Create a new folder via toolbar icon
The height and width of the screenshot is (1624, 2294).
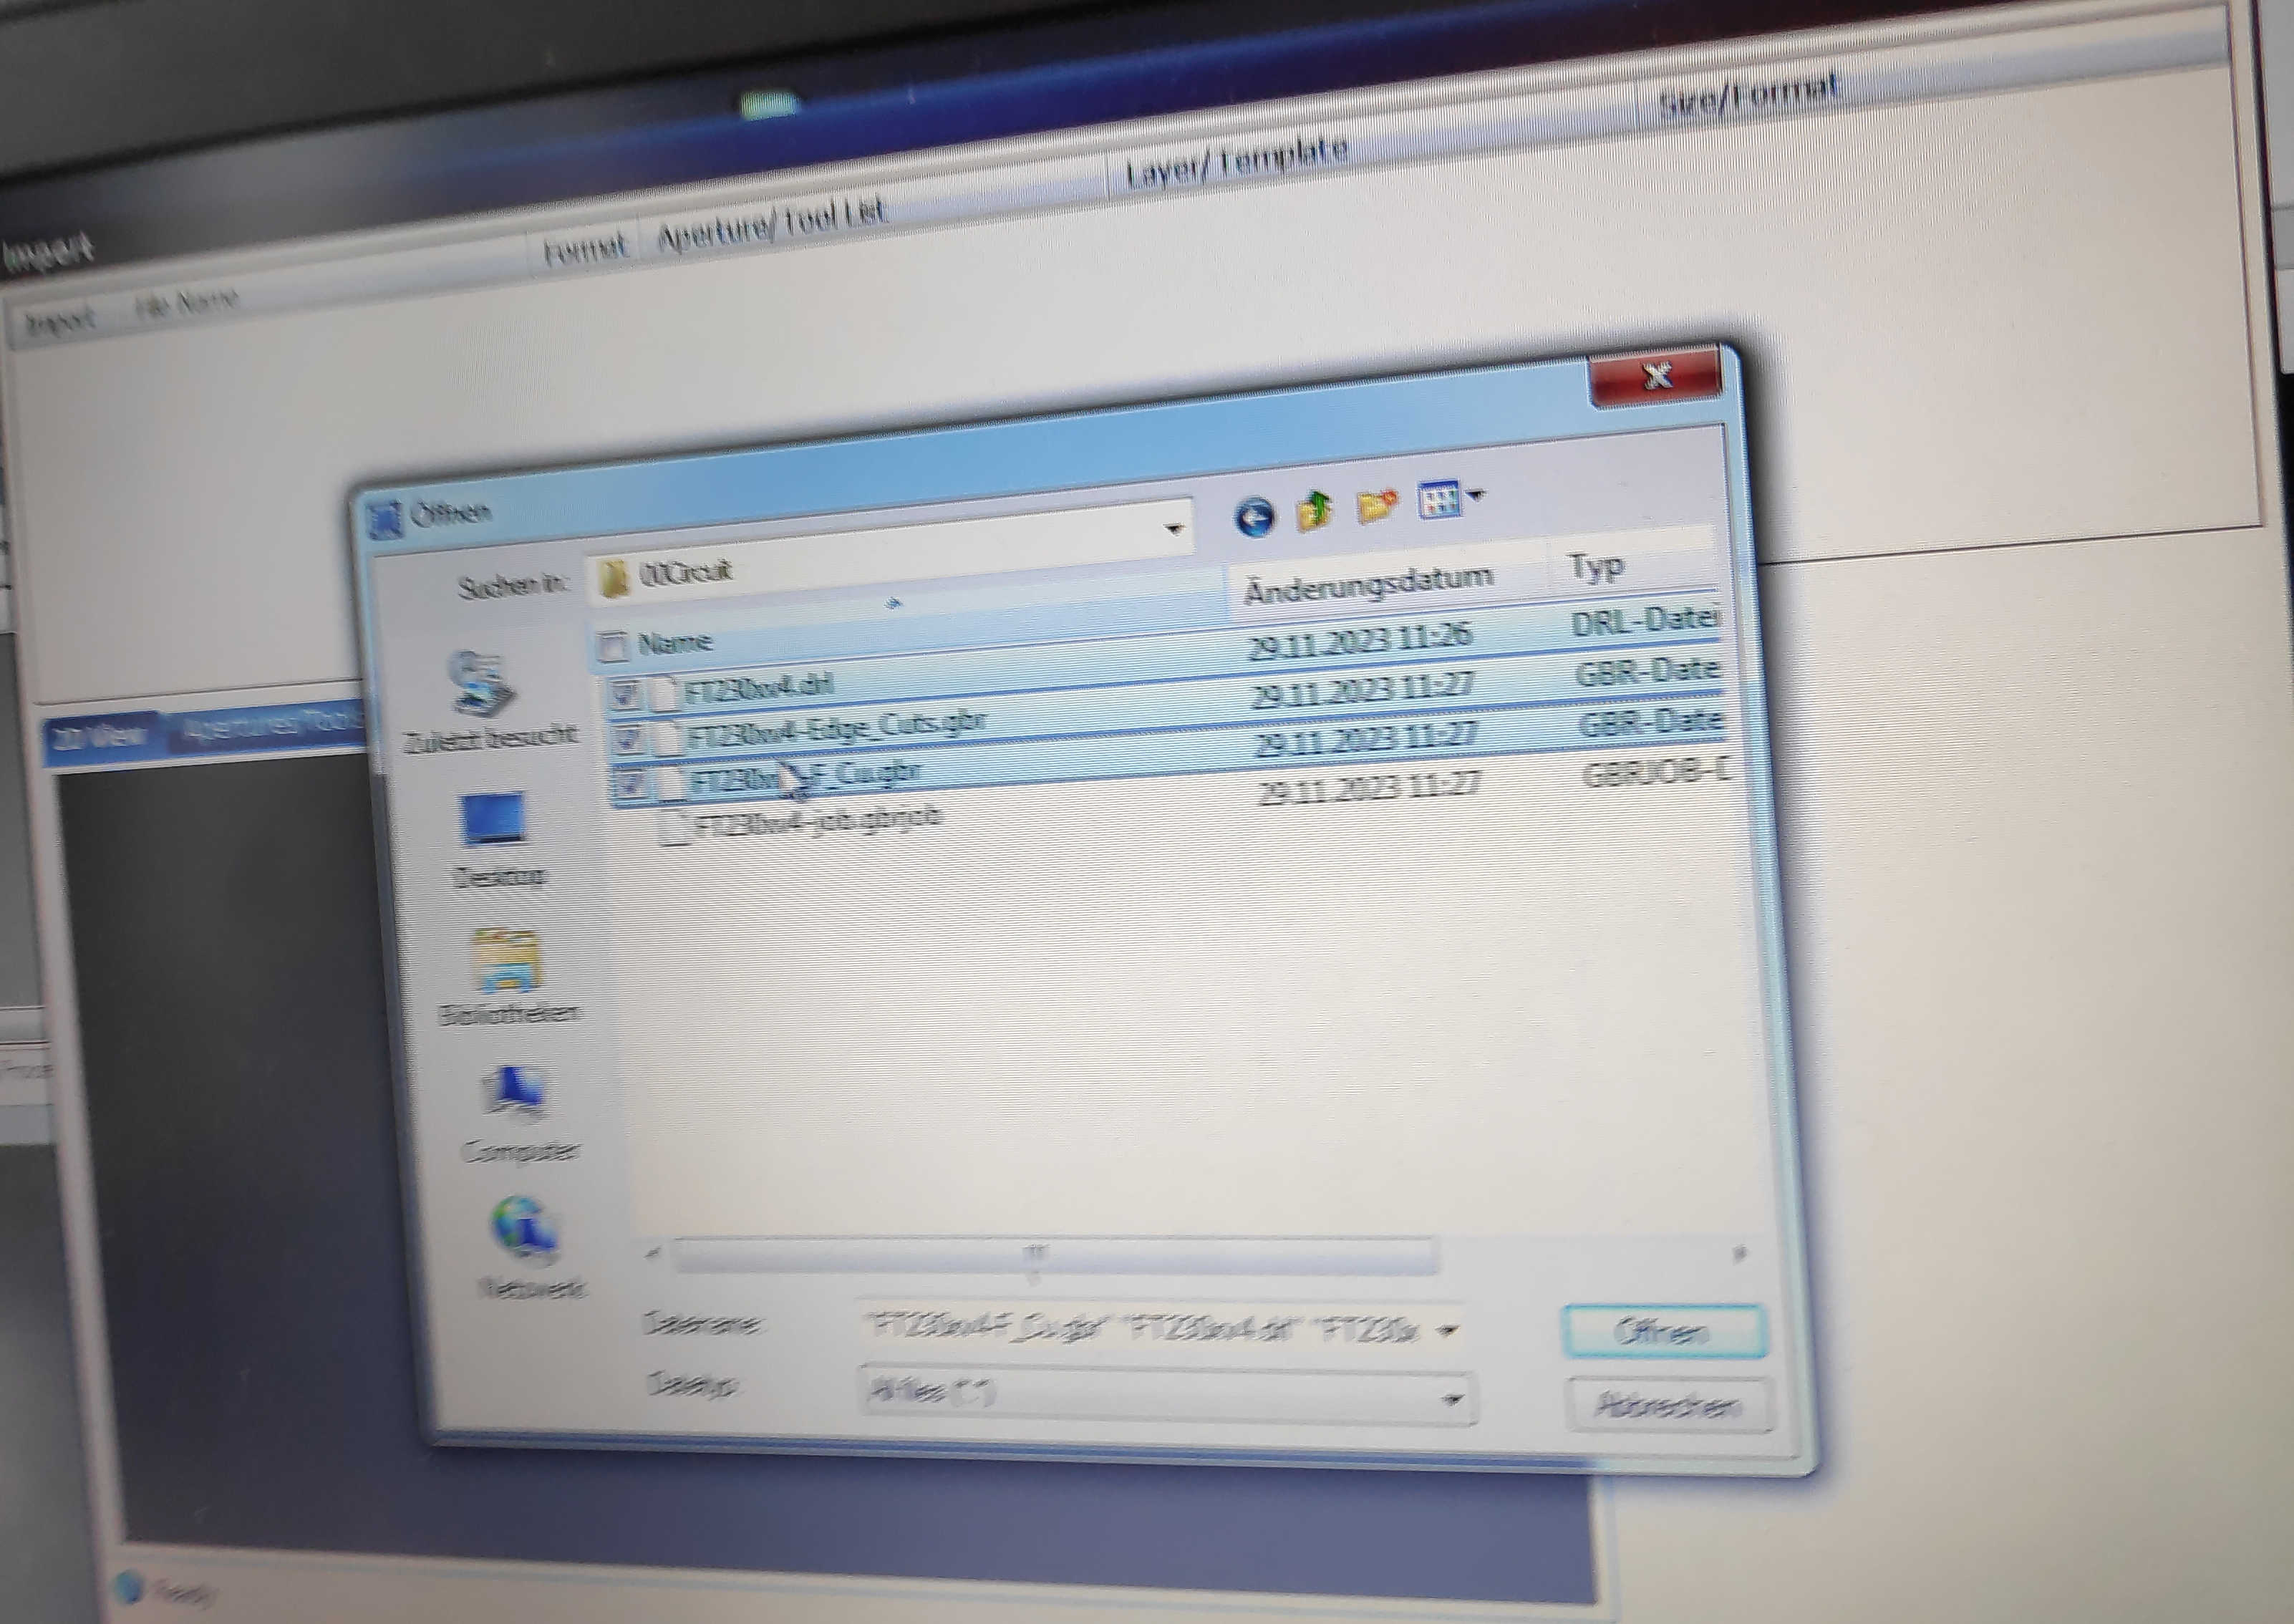point(1377,505)
